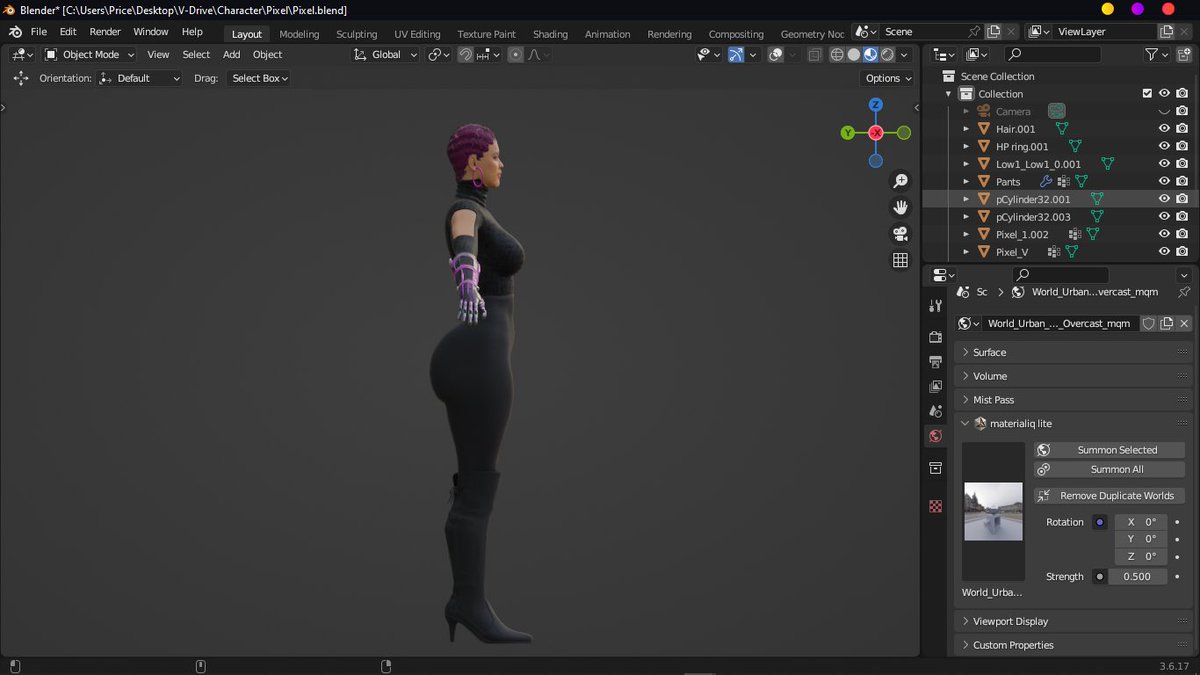Open the outliner filter dropdown

[1156, 54]
